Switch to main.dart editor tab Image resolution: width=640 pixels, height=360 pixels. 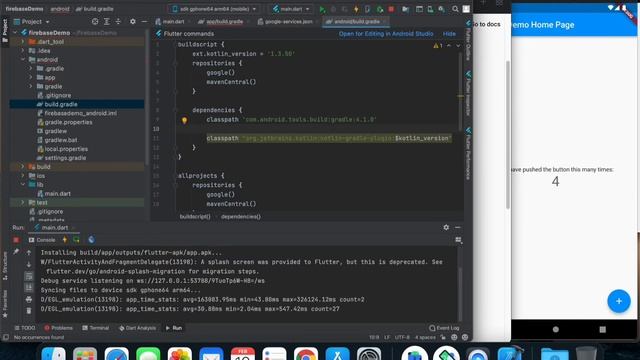coord(171,22)
